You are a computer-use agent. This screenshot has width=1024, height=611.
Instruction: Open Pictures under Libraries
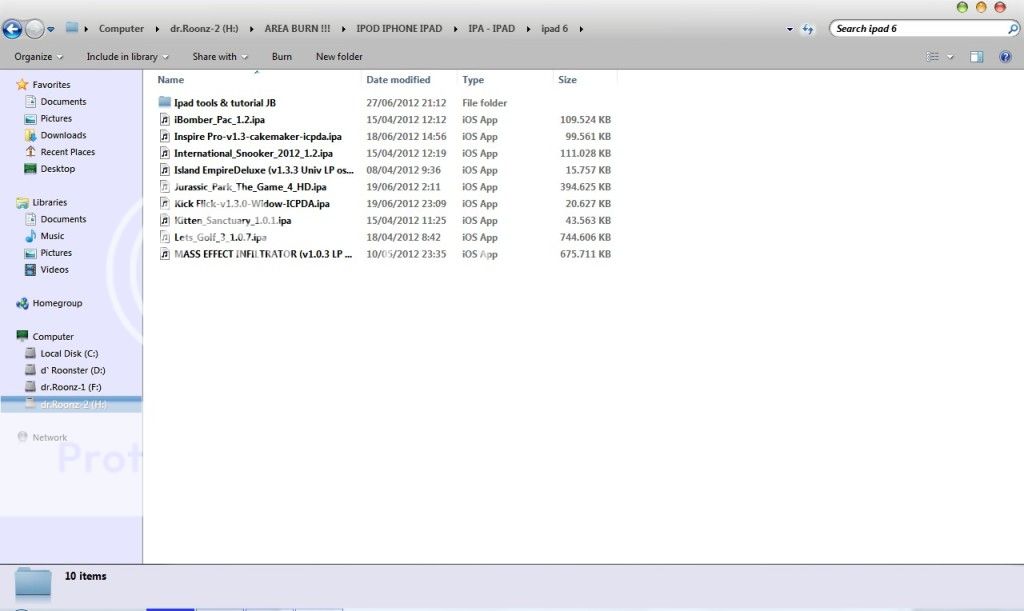[56, 253]
